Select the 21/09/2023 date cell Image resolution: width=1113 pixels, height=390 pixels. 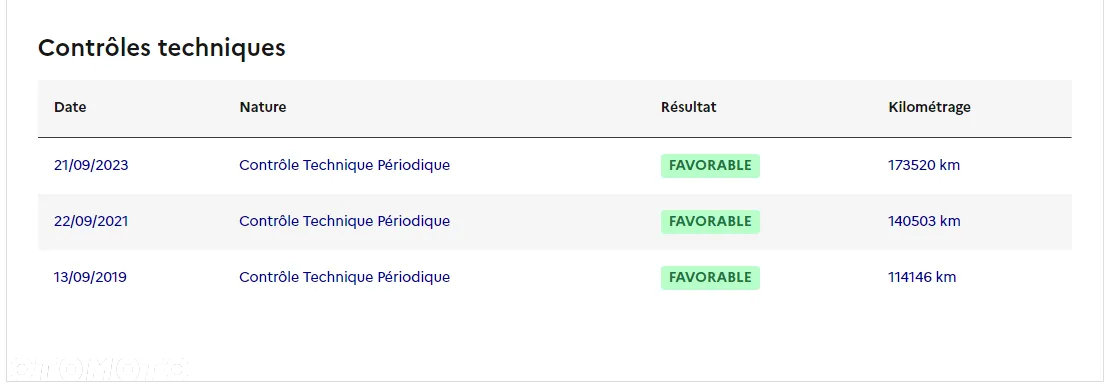pyautogui.click(x=91, y=166)
